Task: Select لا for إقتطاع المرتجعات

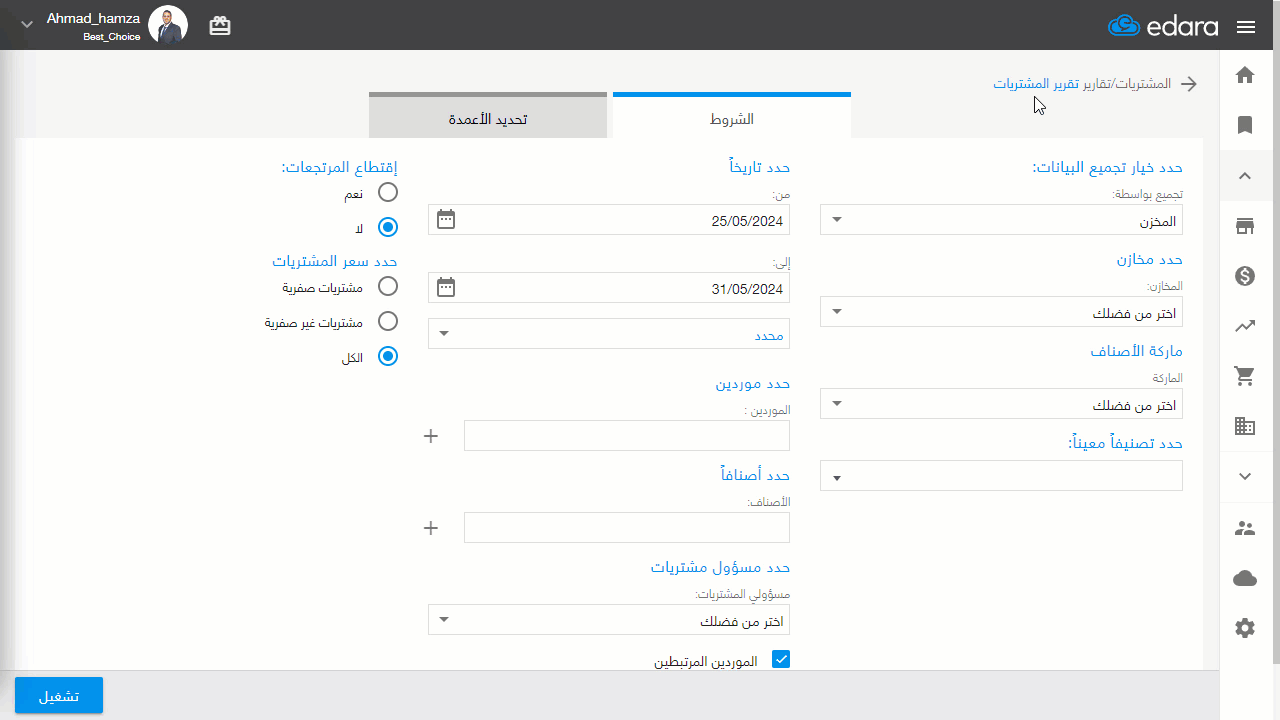Action: tap(388, 227)
